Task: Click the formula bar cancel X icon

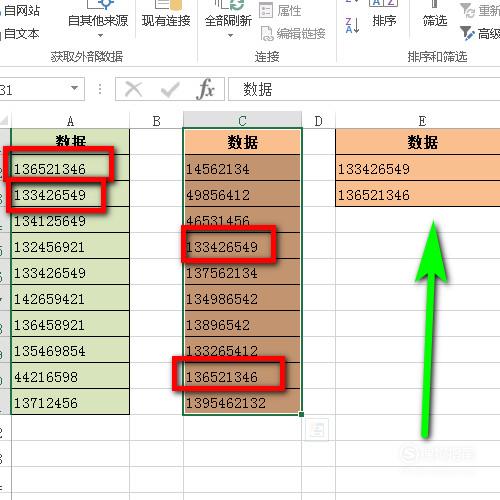Action: click(133, 89)
